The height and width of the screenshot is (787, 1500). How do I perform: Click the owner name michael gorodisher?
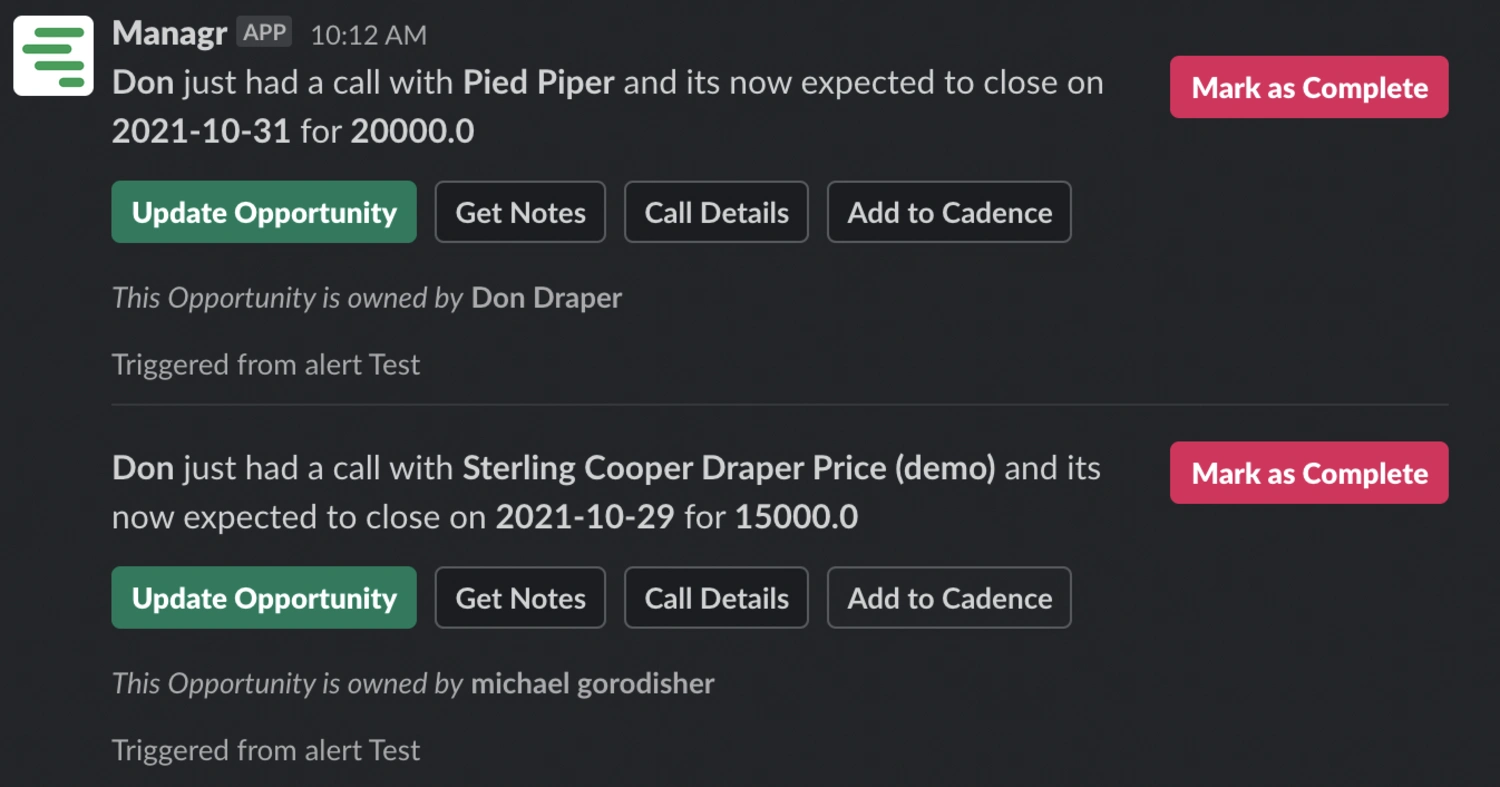pos(592,684)
